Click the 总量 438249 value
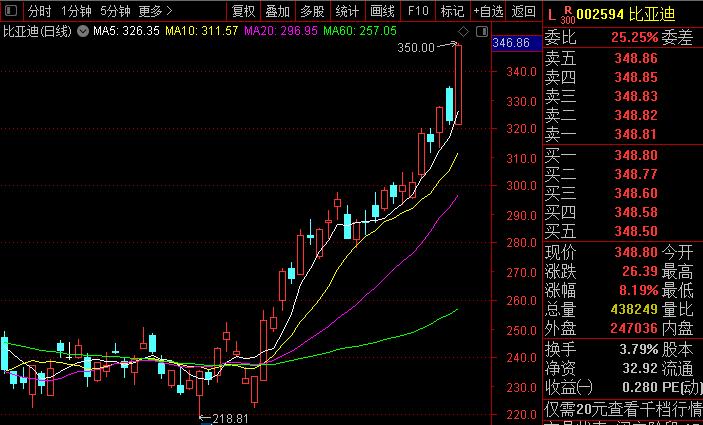The image size is (703, 425). tap(634, 310)
